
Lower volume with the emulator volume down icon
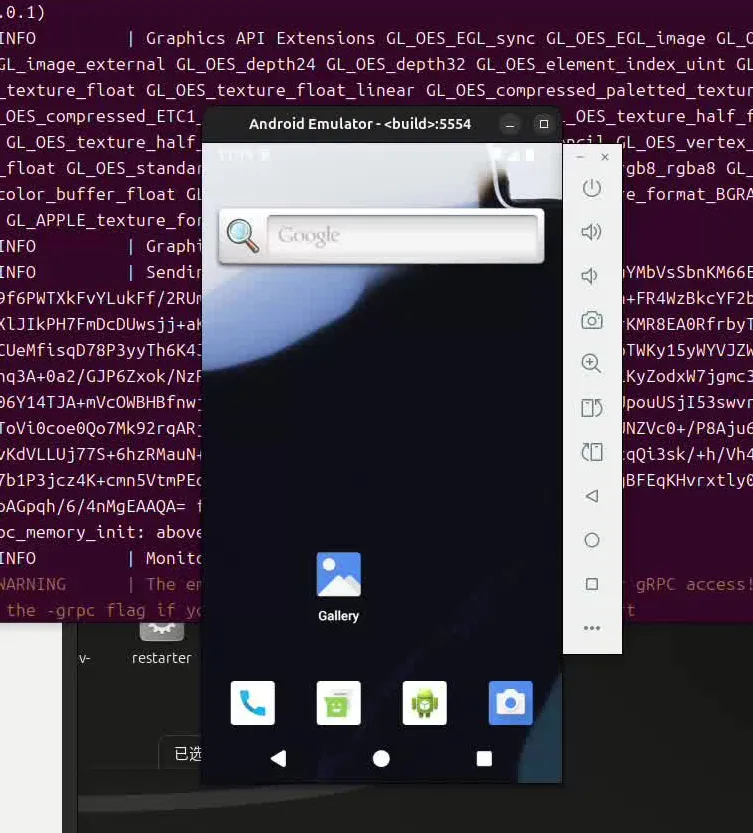click(589, 276)
